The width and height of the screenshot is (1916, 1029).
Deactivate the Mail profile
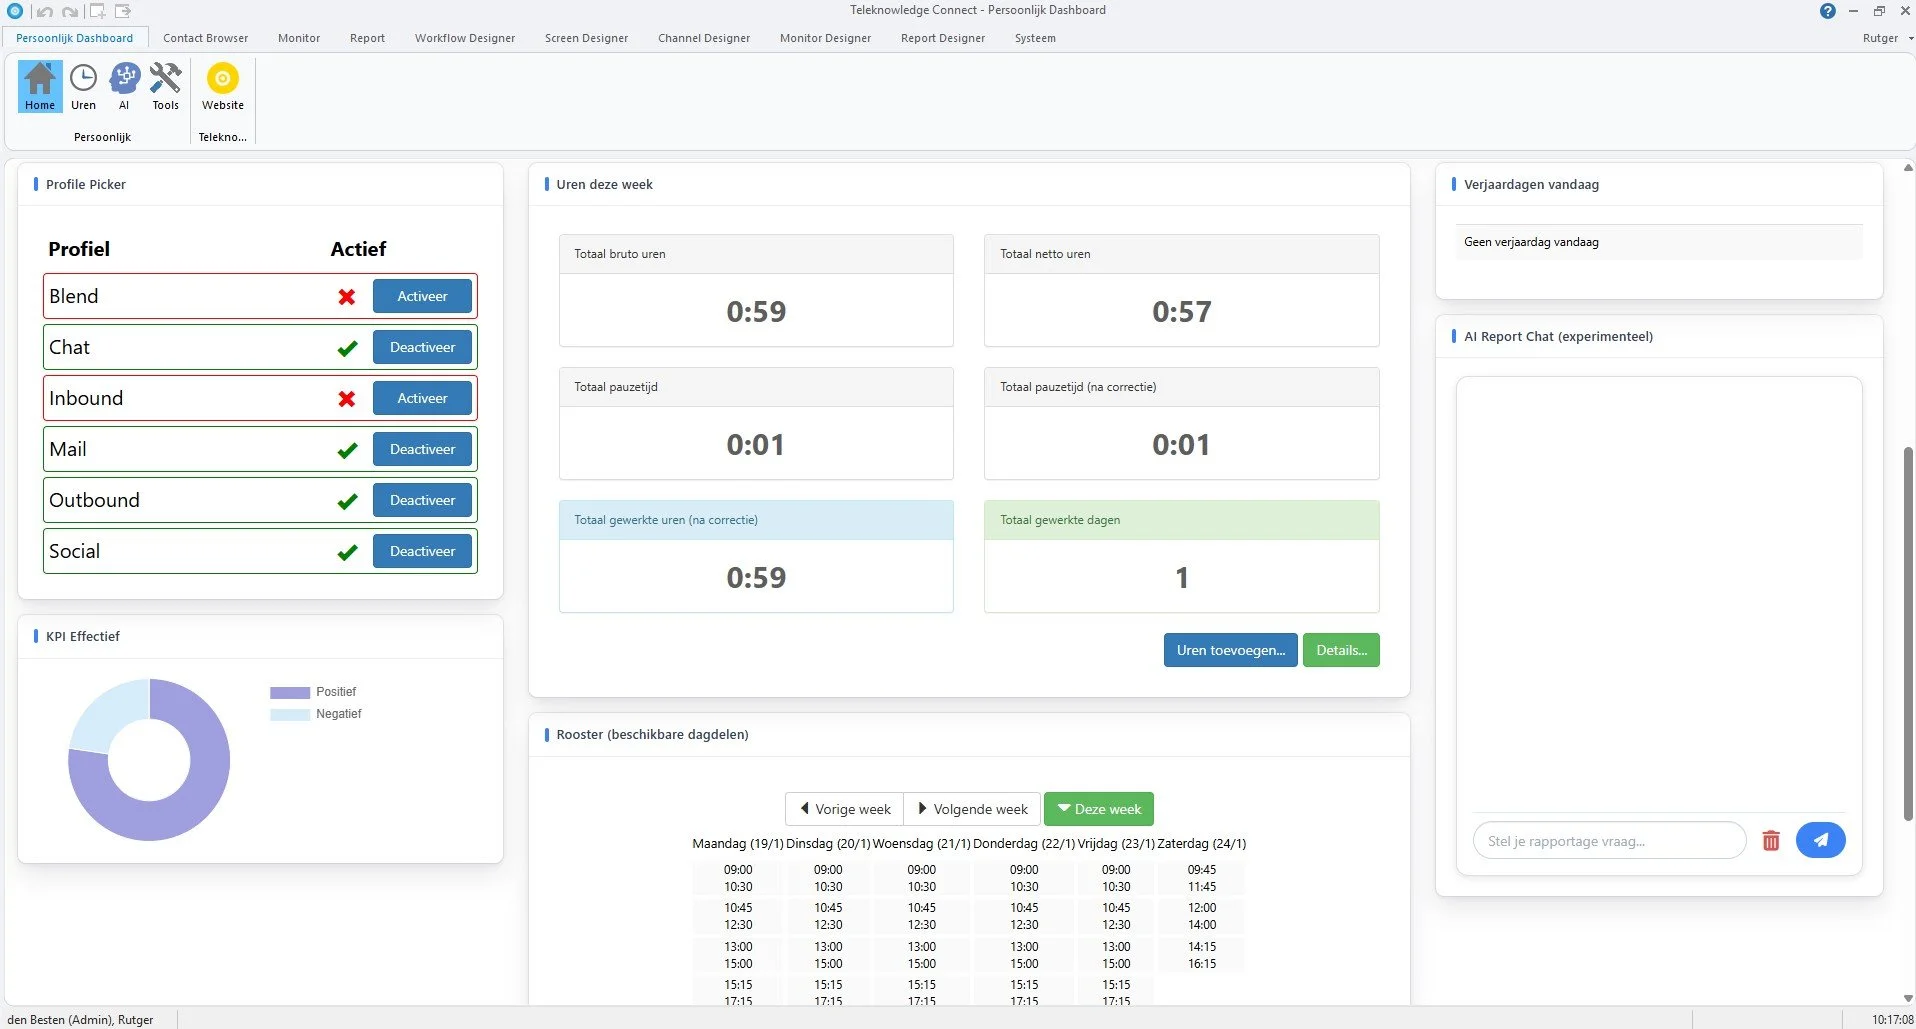click(x=422, y=449)
